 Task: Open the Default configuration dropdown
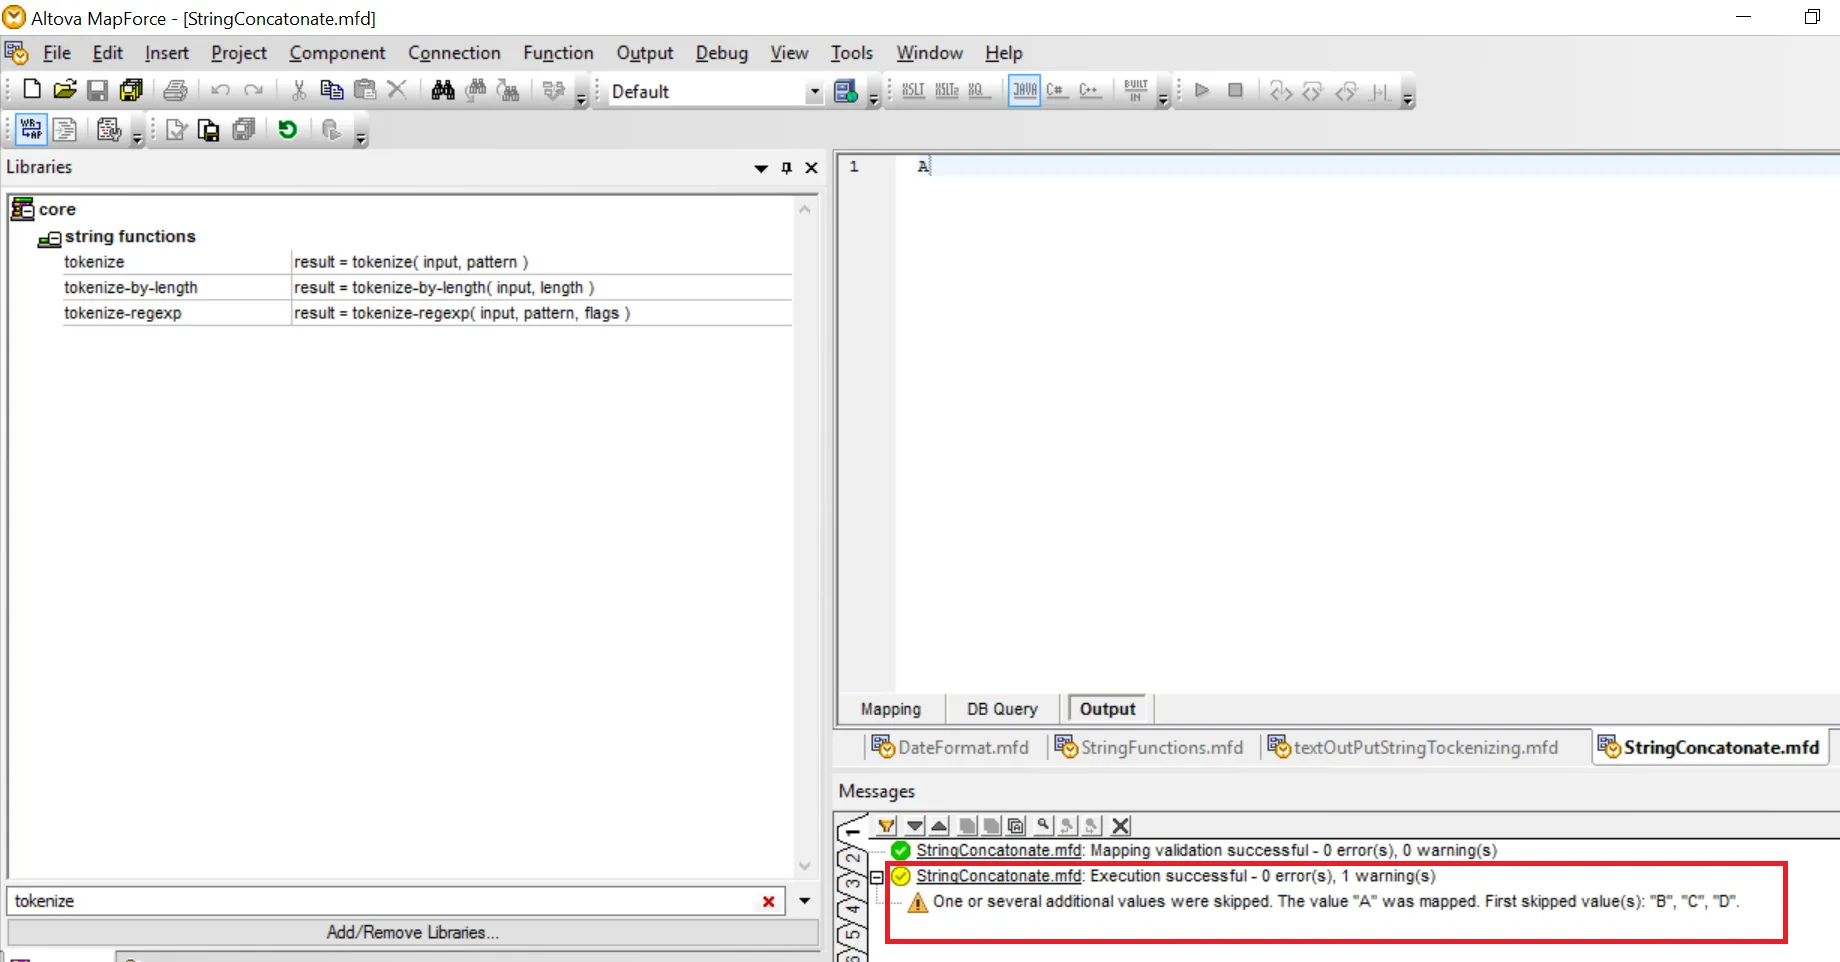[x=814, y=92]
